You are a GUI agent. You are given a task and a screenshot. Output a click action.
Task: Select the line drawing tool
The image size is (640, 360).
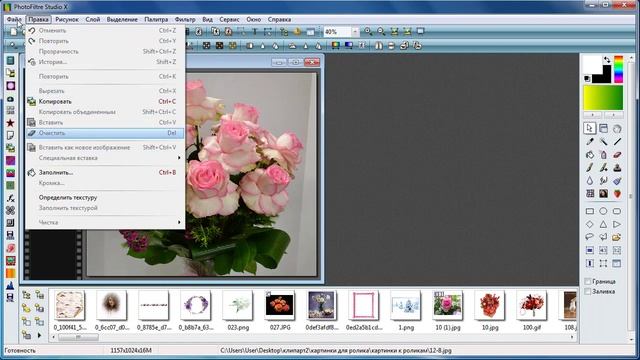point(617,142)
